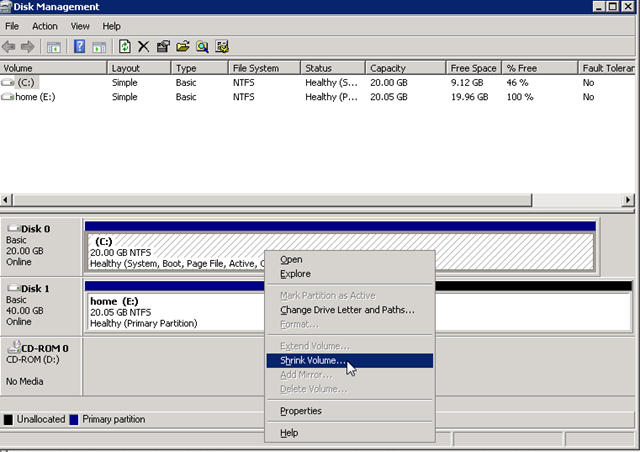Select the (C:) row in volume list
This screenshot has width=640, height=452.
318,82
